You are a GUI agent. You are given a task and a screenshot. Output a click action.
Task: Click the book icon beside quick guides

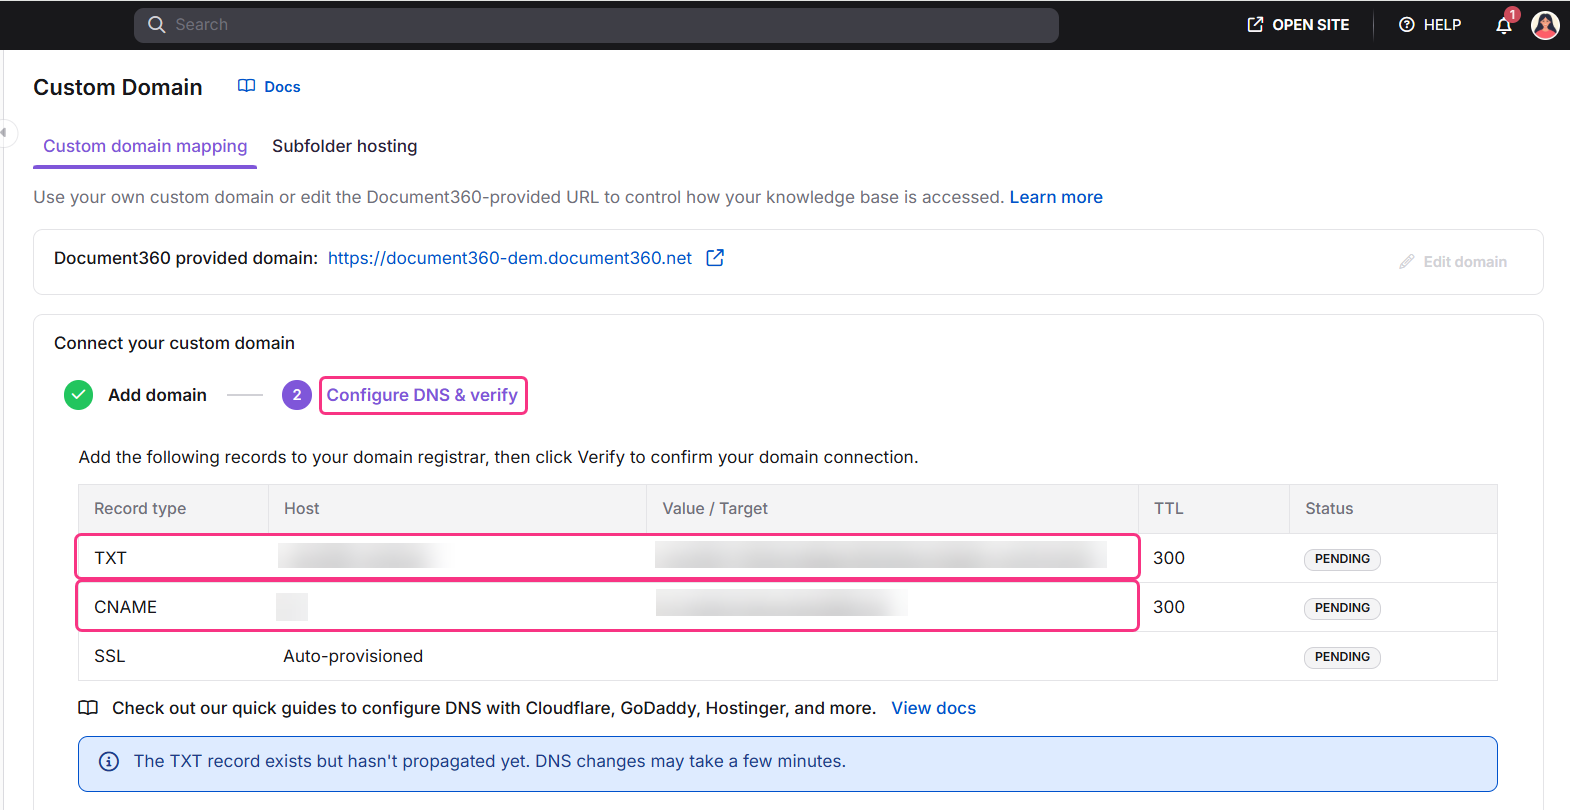(x=88, y=708)
